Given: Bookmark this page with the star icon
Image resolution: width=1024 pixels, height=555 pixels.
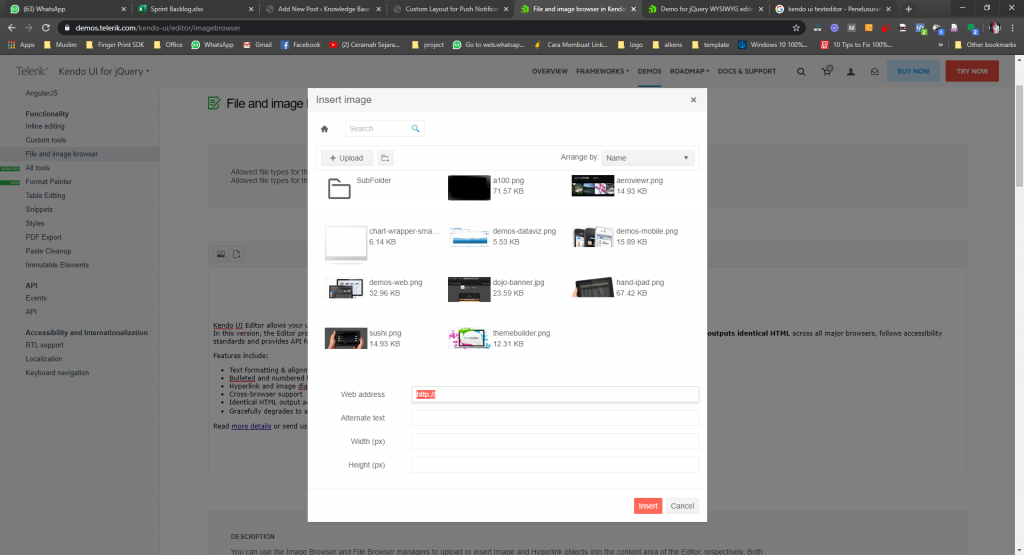Looking at the screenshot, I should click(x=796, y=28).
